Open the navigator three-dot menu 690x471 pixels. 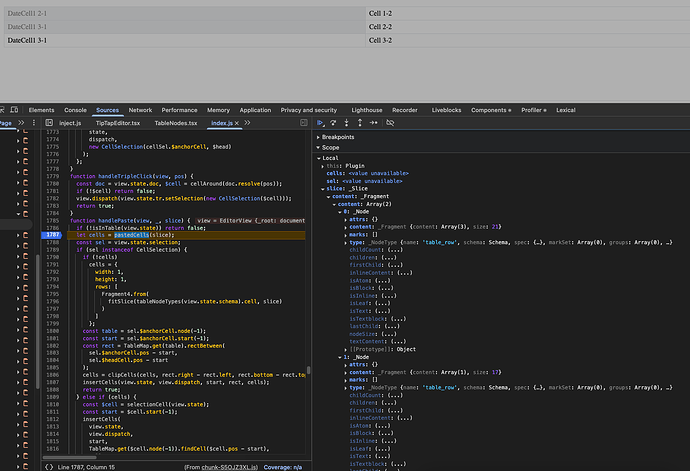coord(34,123)
